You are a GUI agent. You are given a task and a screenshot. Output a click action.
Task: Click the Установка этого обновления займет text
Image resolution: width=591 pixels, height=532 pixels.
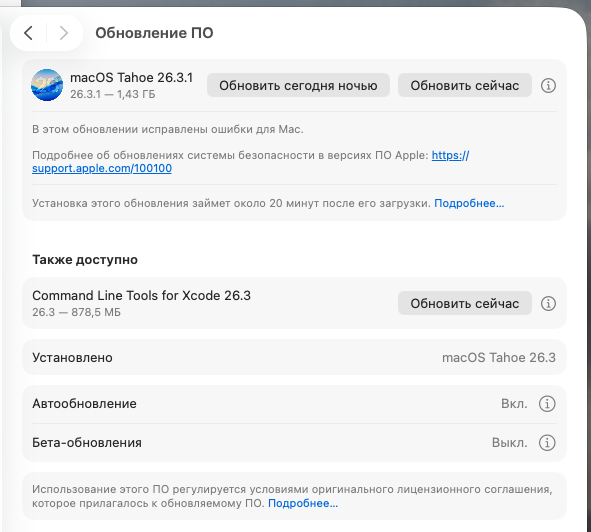click(231, 204)
